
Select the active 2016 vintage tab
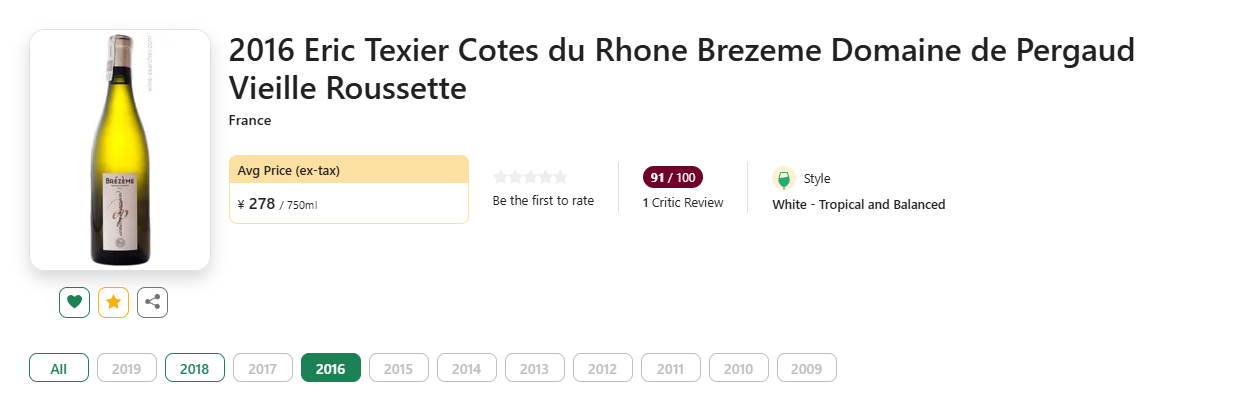330,368
